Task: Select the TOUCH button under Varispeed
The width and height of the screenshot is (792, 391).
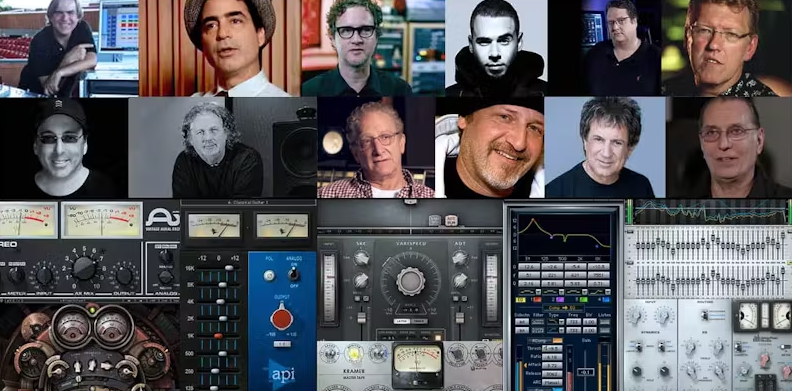Action: pyautogui.click(x=418, y=321)
